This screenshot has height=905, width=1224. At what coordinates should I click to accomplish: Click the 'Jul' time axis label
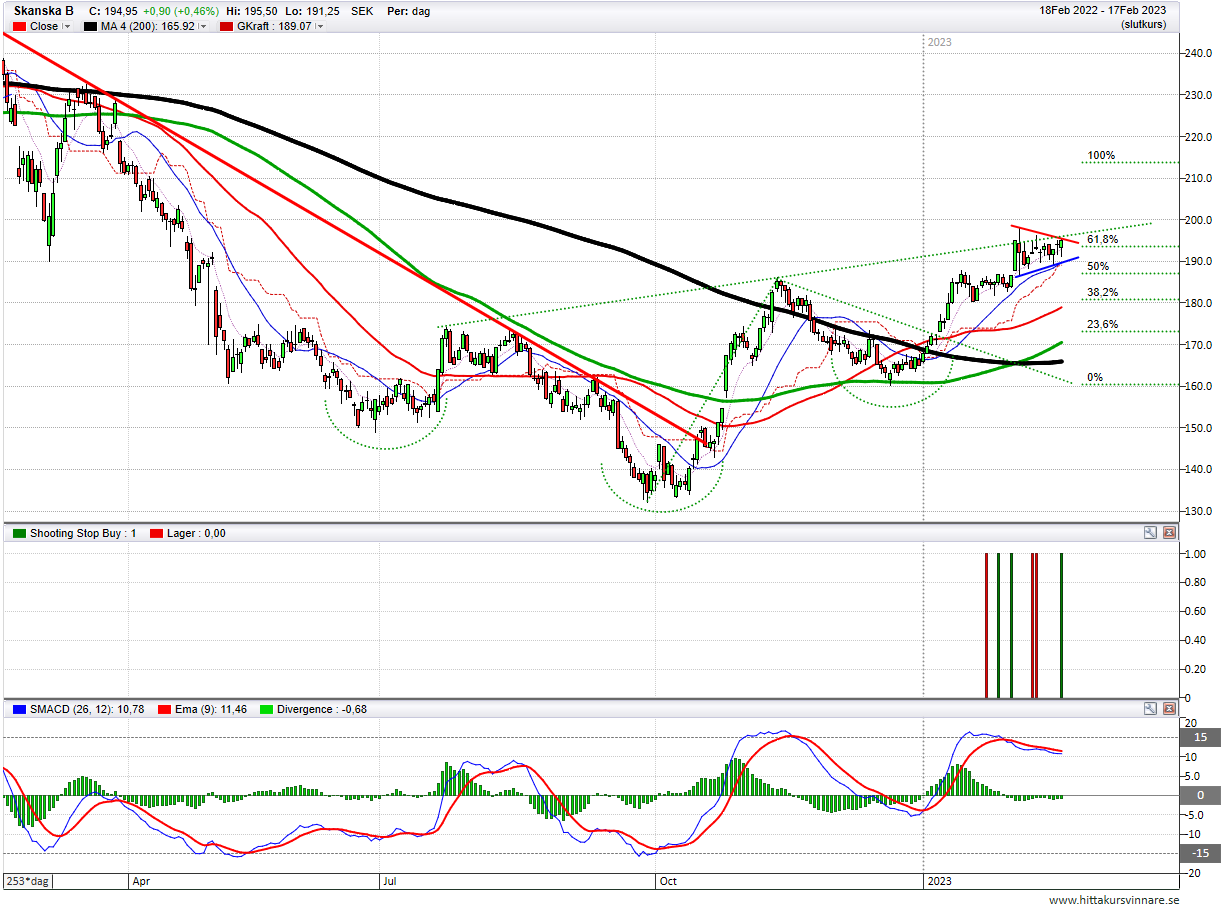point(391,882)
